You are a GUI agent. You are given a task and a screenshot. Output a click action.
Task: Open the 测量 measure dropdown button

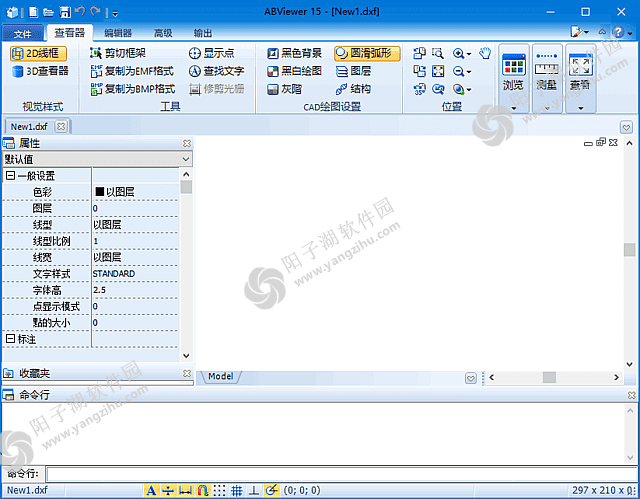(x=547, y=78)
